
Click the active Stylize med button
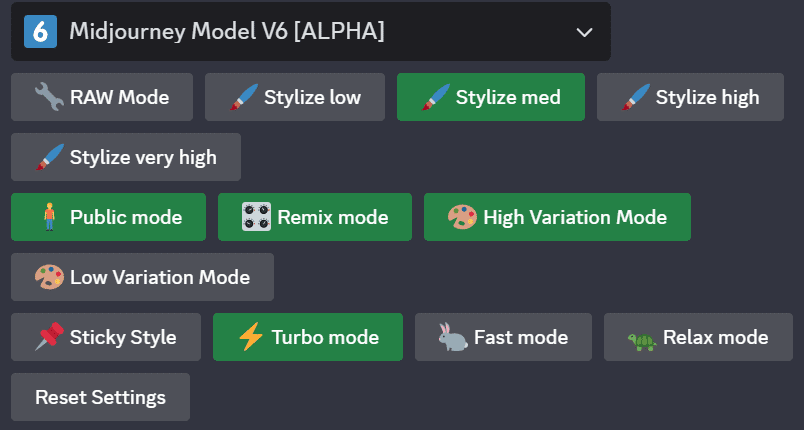[491, 97]
